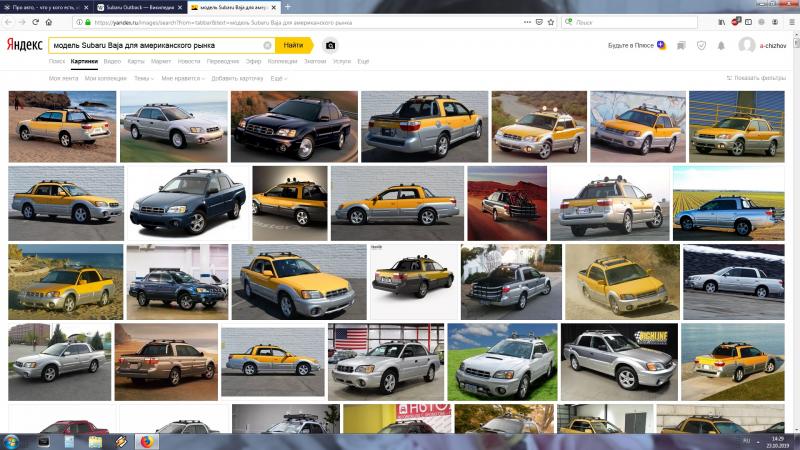Viewport: 800px width, 450px height.
Task: Open the first pinned taskbar app after Start
Action: coord(44,441)
